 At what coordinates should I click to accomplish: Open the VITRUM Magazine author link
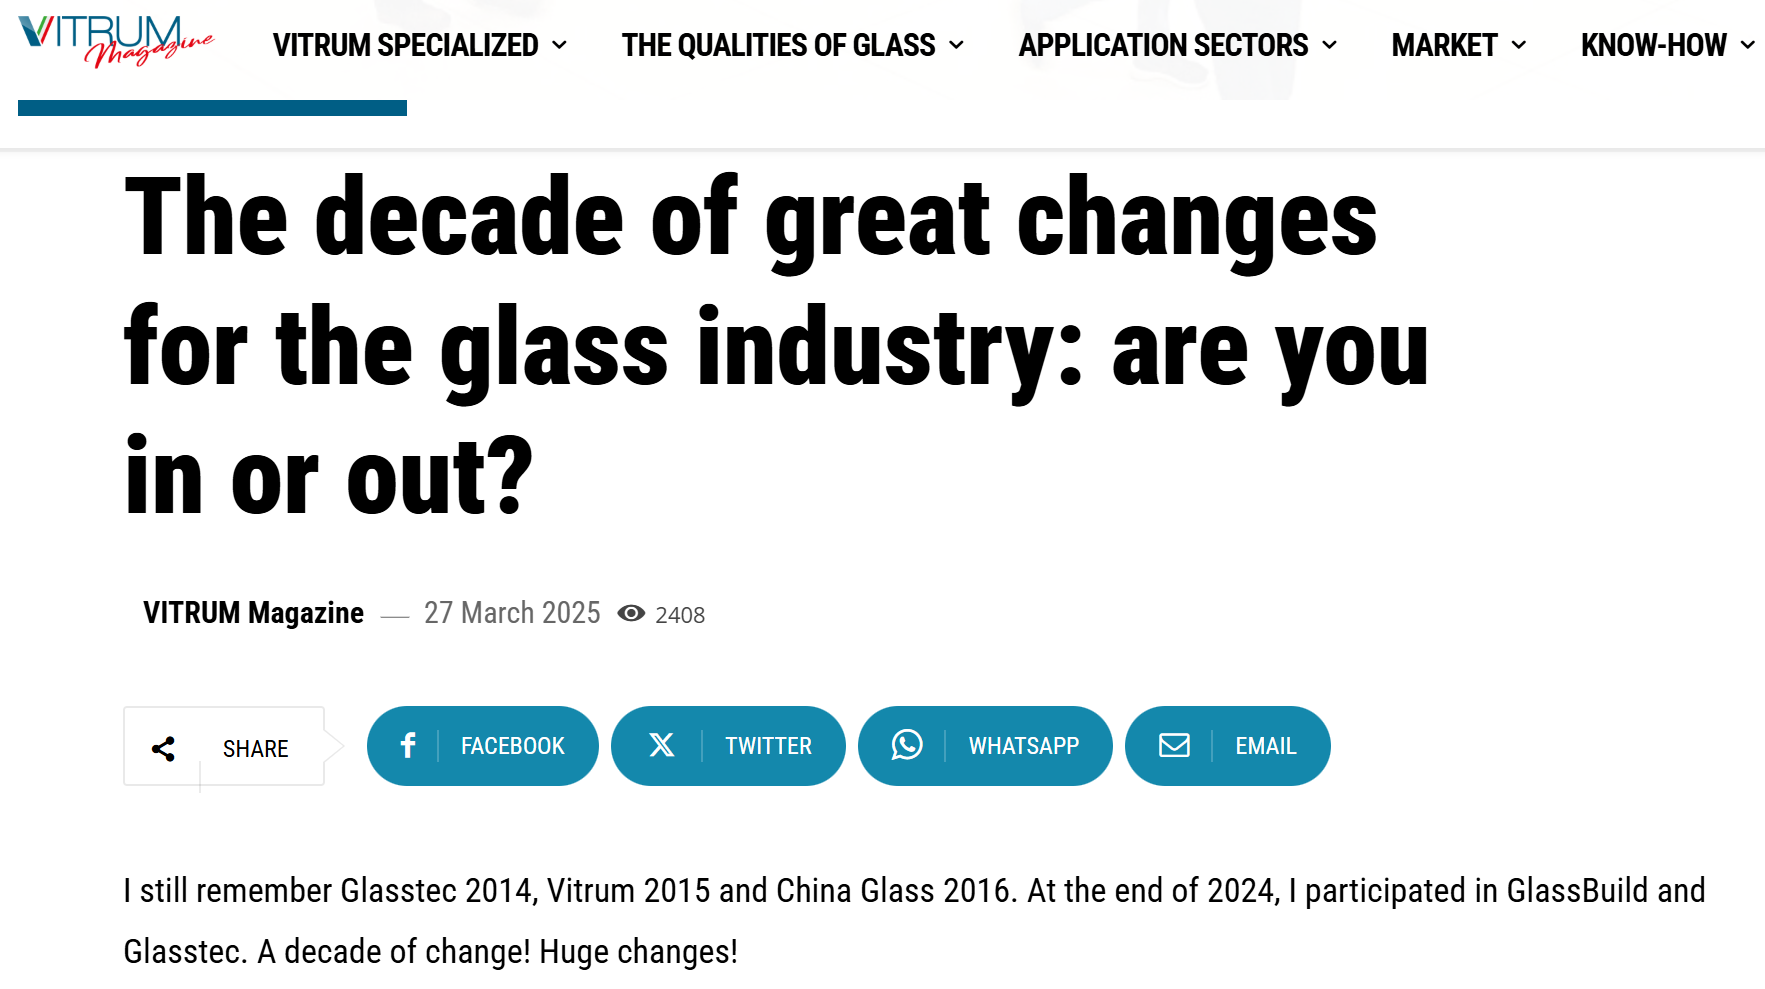tap(253, 612)
